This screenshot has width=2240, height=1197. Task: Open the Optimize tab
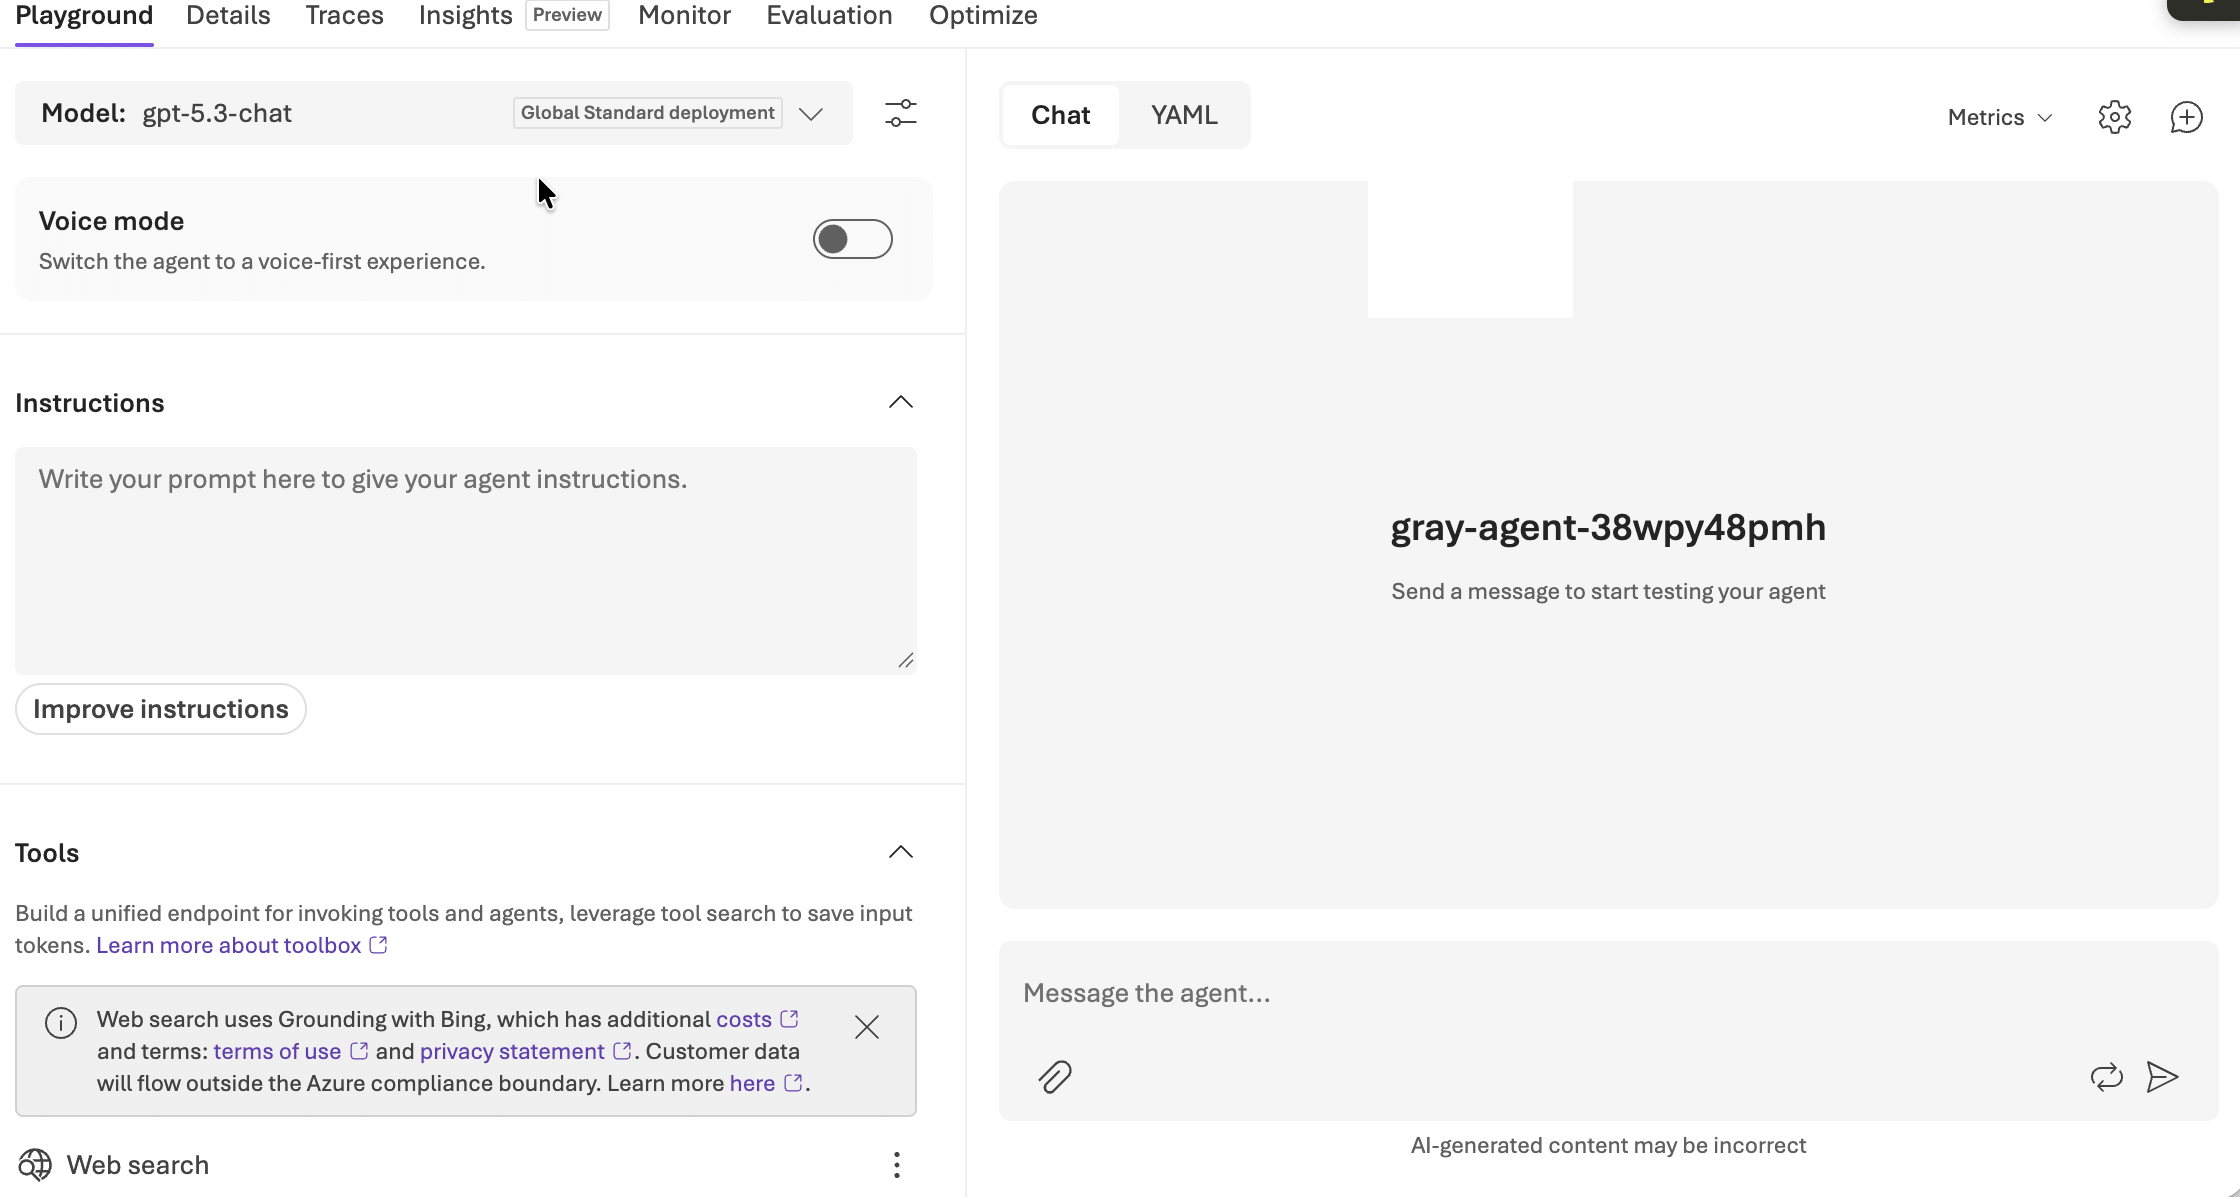tap(983, 16)
